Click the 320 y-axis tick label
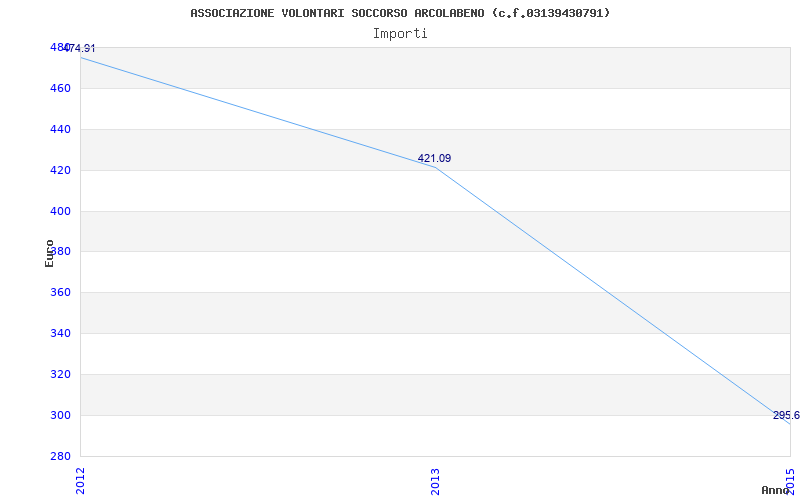The image size is (800, 500). pyautogui.click(x=59, y=374)
